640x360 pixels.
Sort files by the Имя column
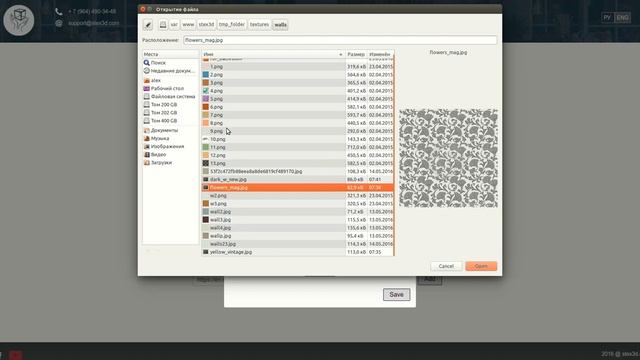tap(273, 54)
